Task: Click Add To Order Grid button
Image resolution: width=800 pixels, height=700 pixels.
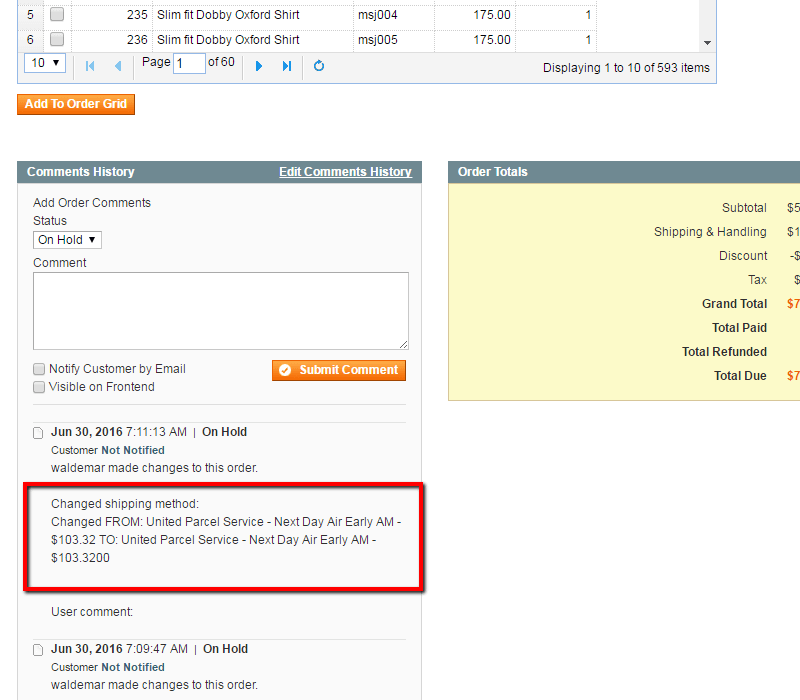Action: 76,104
